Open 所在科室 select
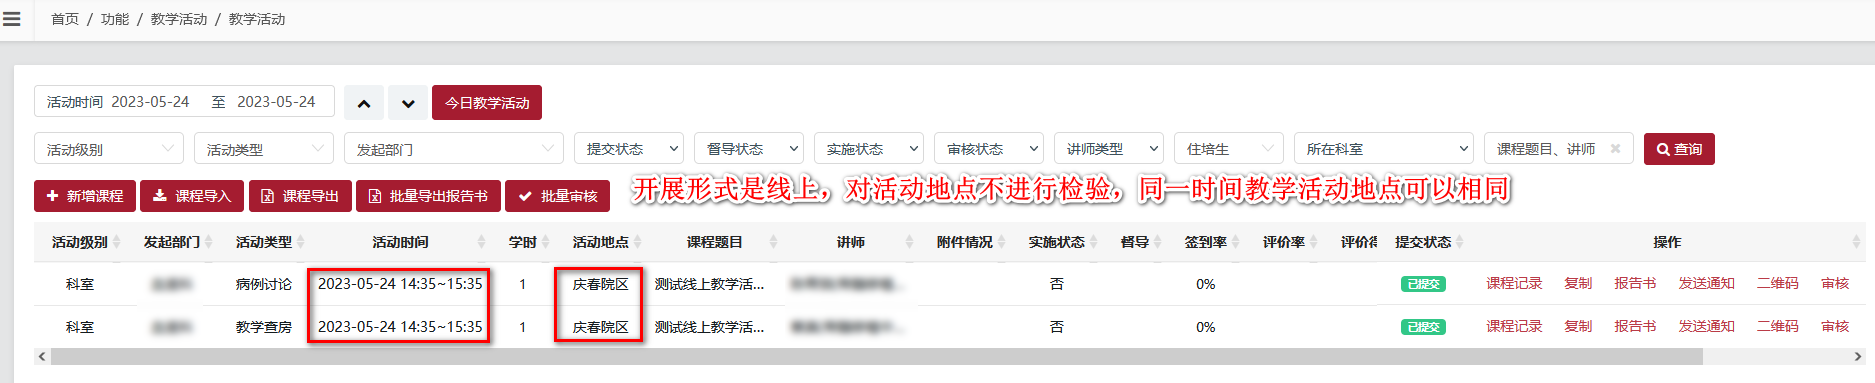 [1384, 149]
